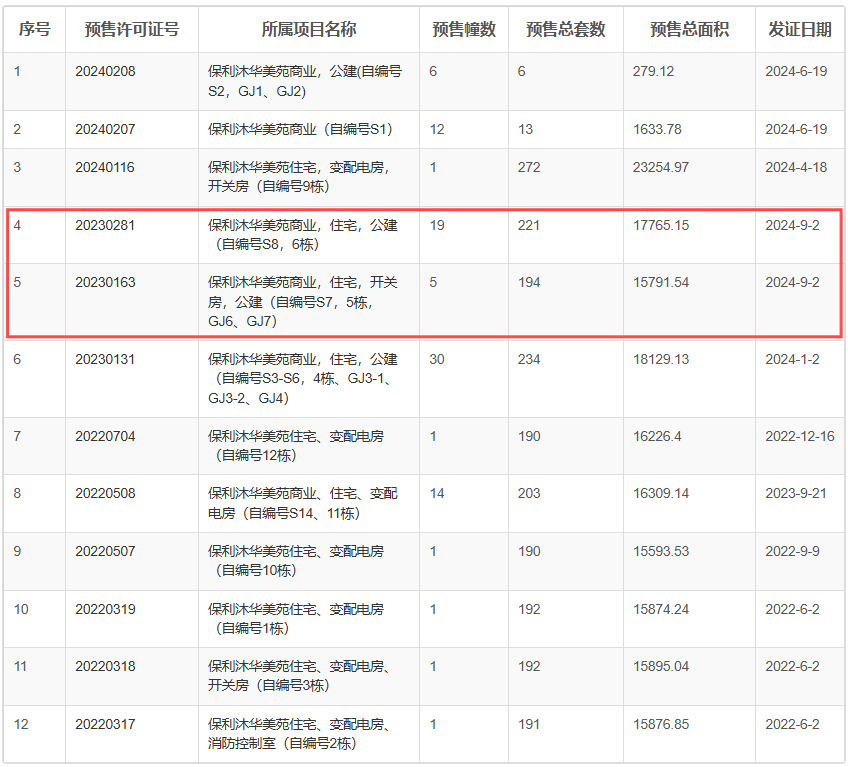848x767 pixels.
Task: Click total area value 15874.24
Action: [x=661, y=609]
